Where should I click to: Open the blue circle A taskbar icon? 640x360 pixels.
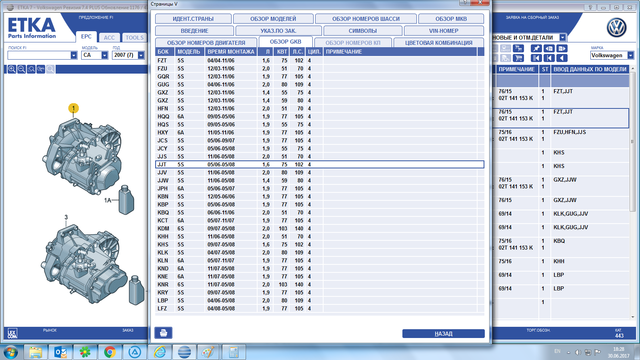tap(135, 352)
